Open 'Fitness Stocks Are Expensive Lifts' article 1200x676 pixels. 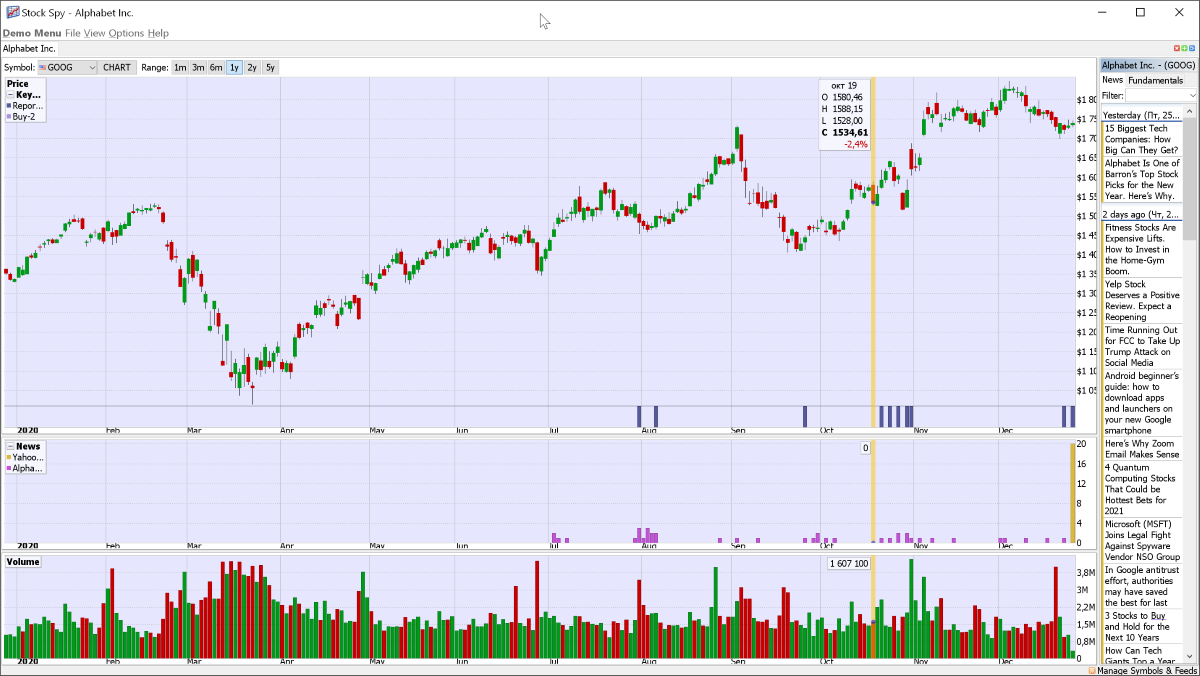pos(1142,249)
